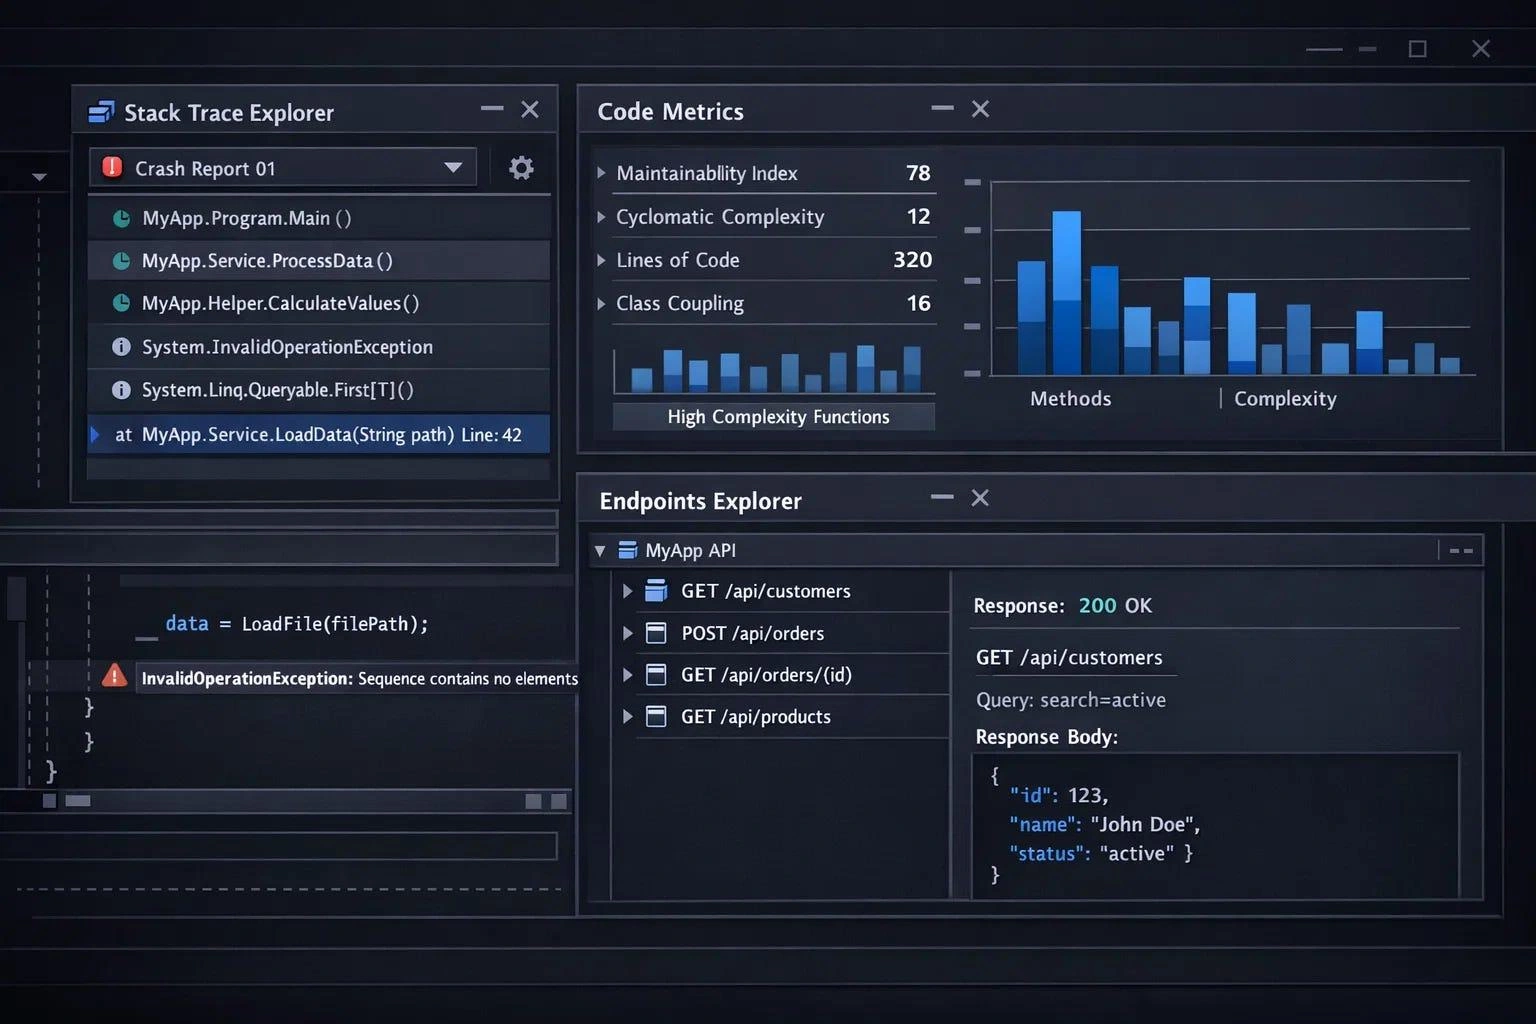Expand the GET /api/orders/(id) endpoint
This screenshot has width=1536, height=1024.
[627, 675]
